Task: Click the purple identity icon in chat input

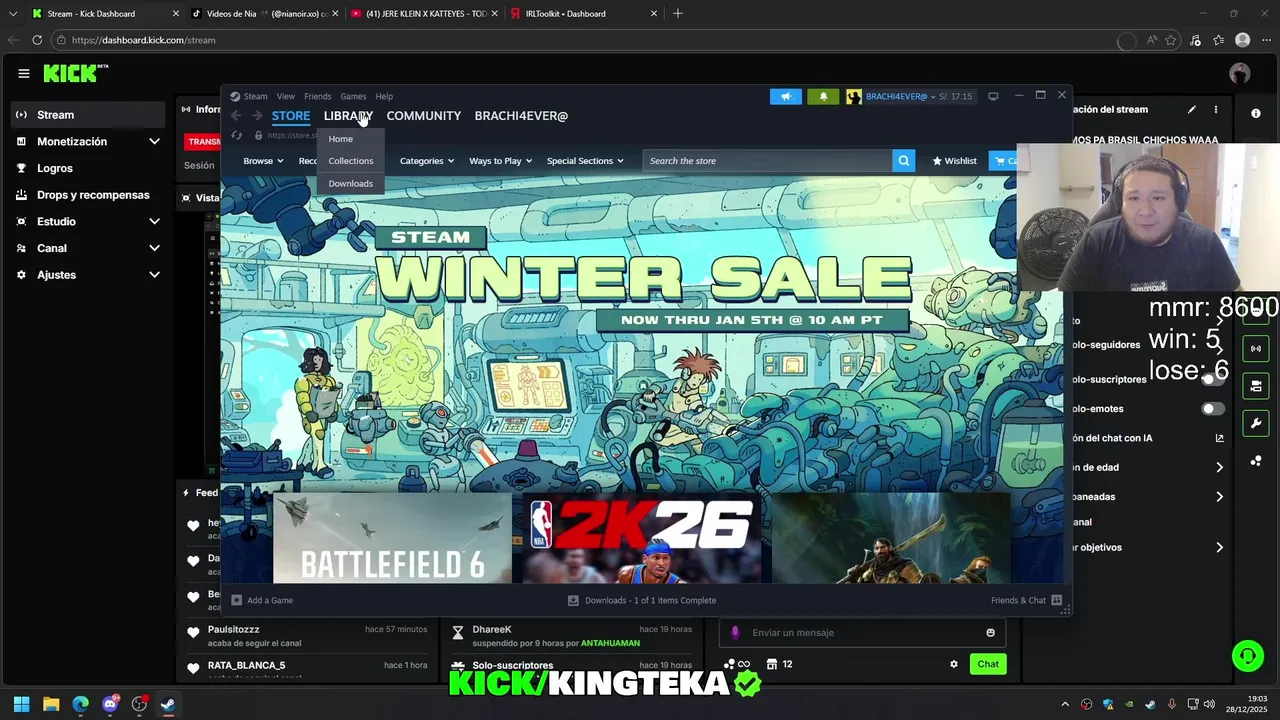Action: [735, 632]
